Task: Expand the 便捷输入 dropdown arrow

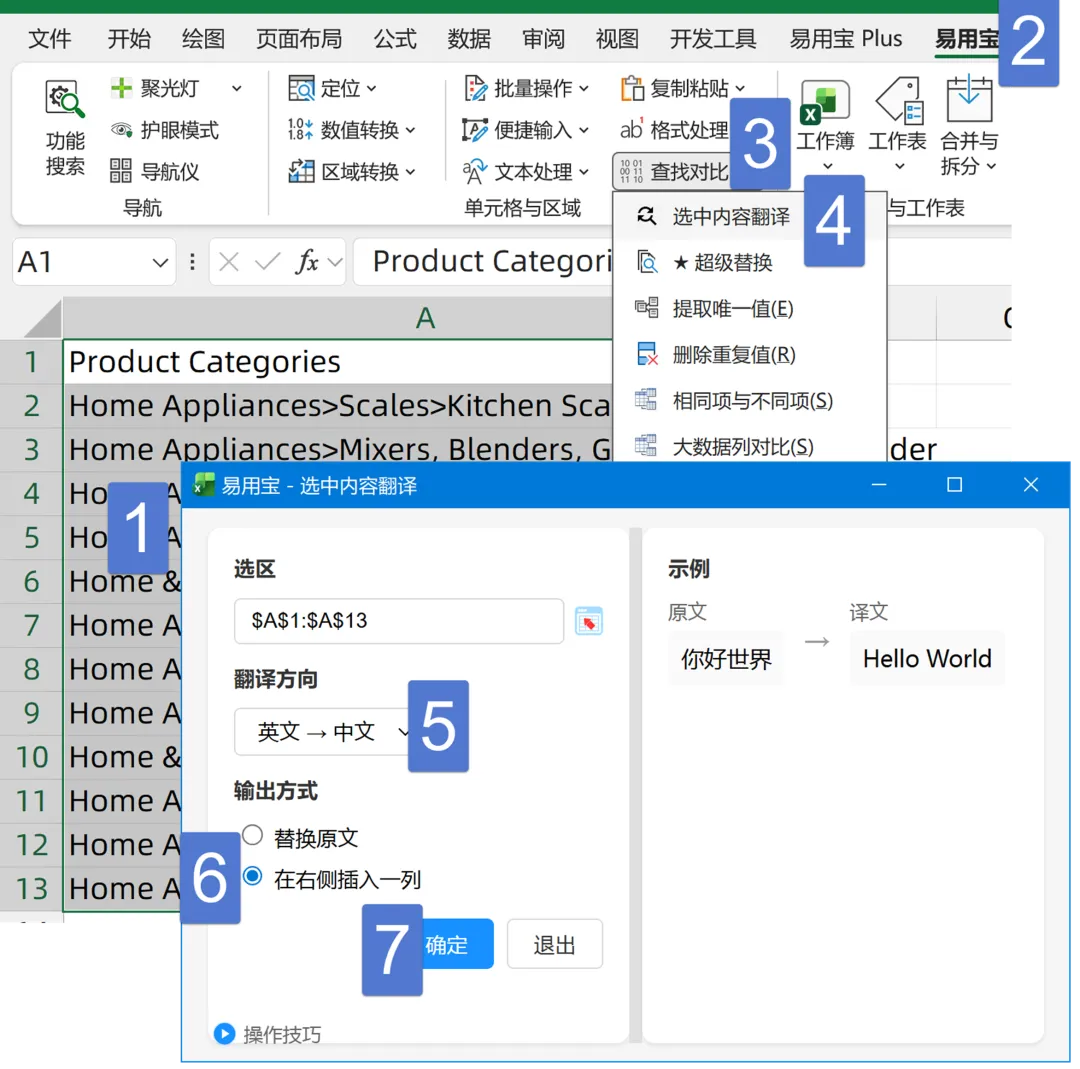Action: coord(583,129)
